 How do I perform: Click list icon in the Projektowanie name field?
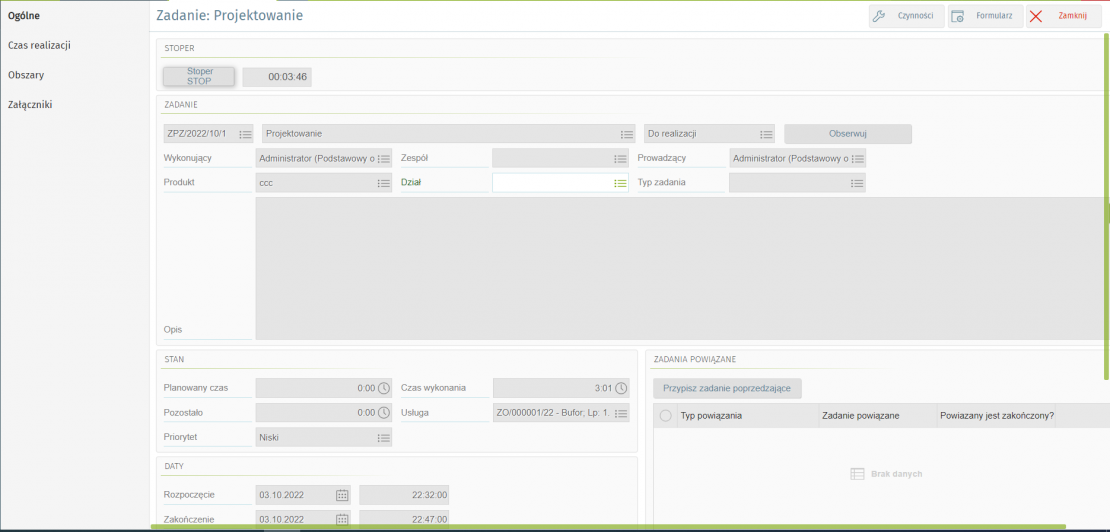pyautogui.click(x=627, y=134)
